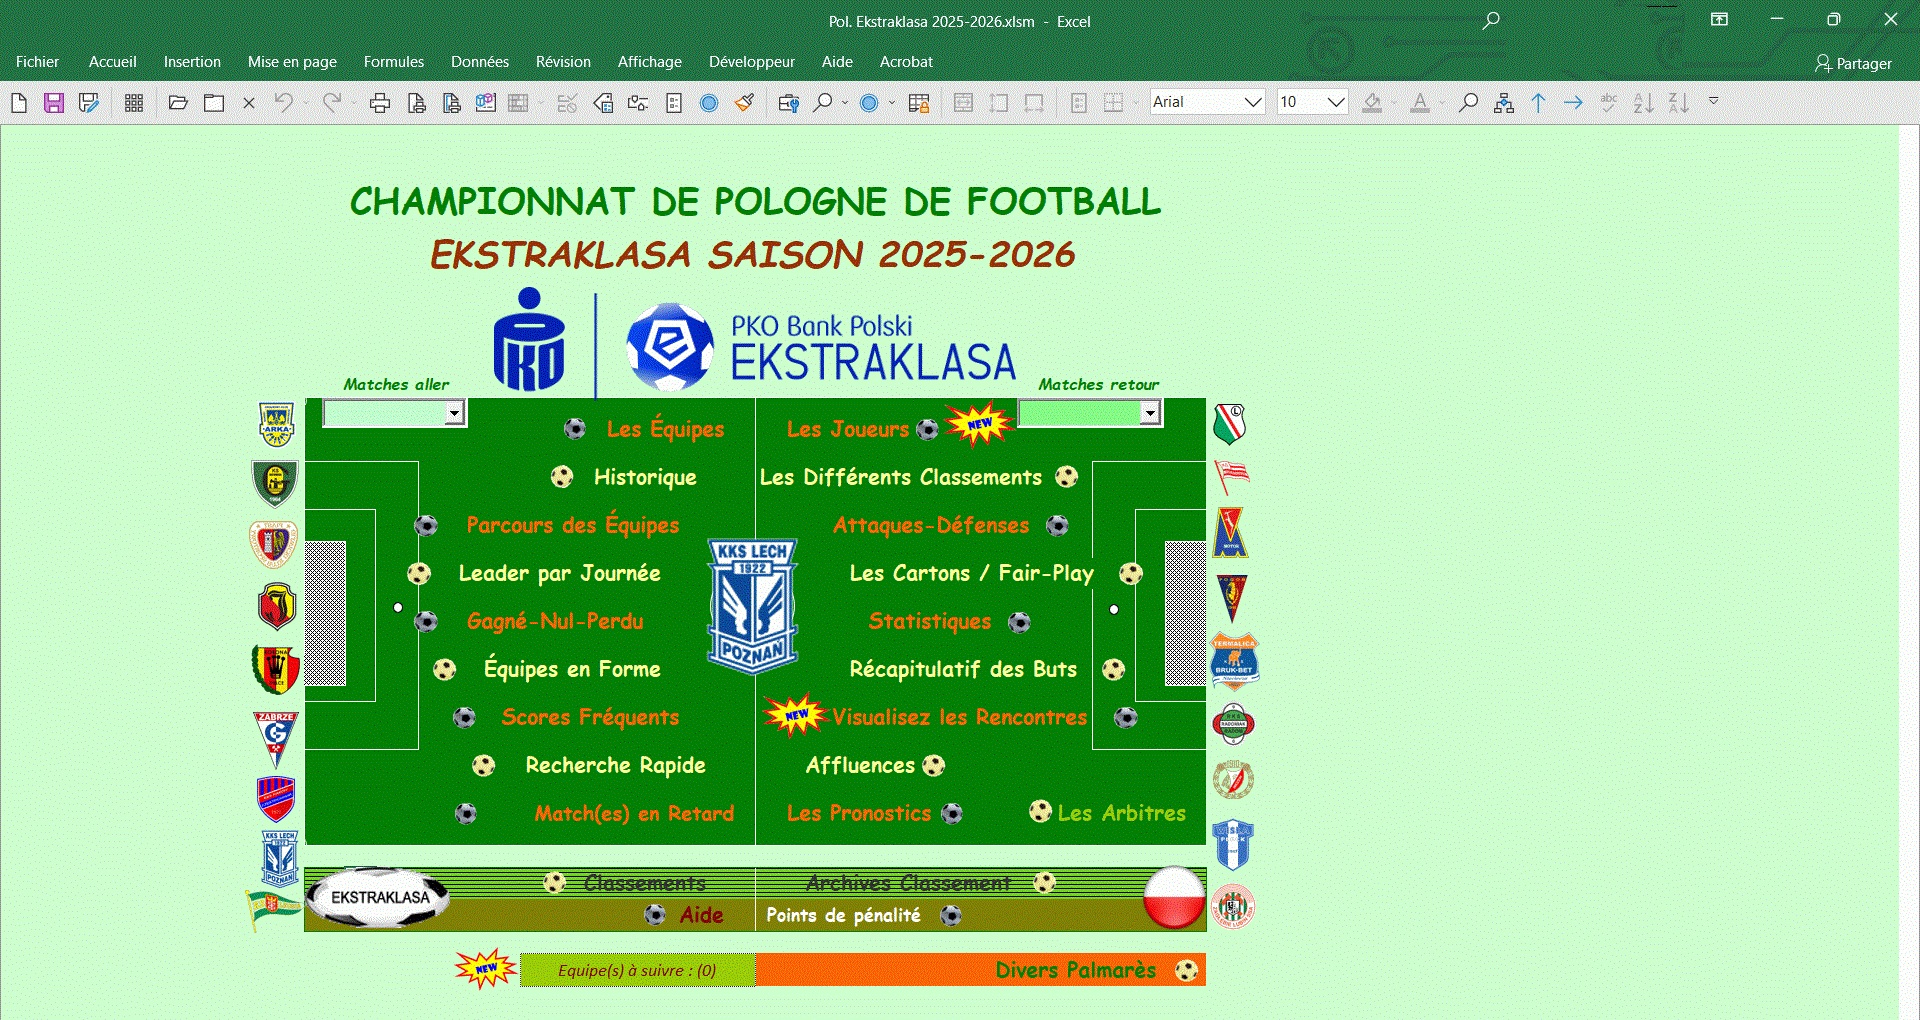Click the Divers Palmarès button
This screenshot has width=1920, height=1020.
click(x=1075, y=970)
